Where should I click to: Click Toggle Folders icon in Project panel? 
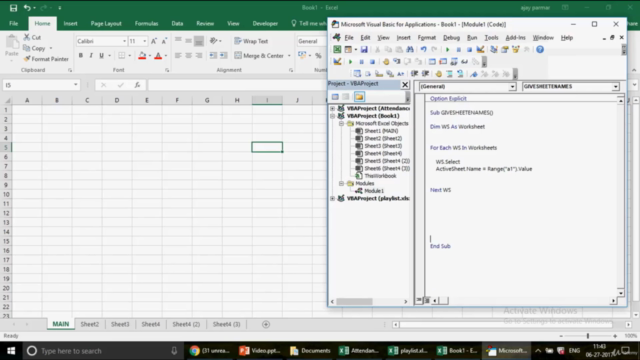click(359, 97)
